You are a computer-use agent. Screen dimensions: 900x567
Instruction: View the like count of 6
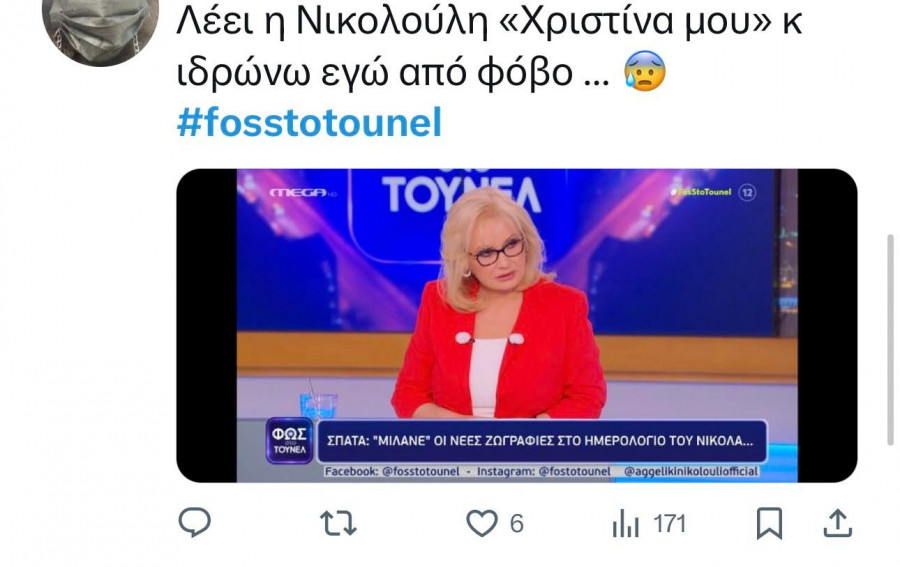[517, 523]
